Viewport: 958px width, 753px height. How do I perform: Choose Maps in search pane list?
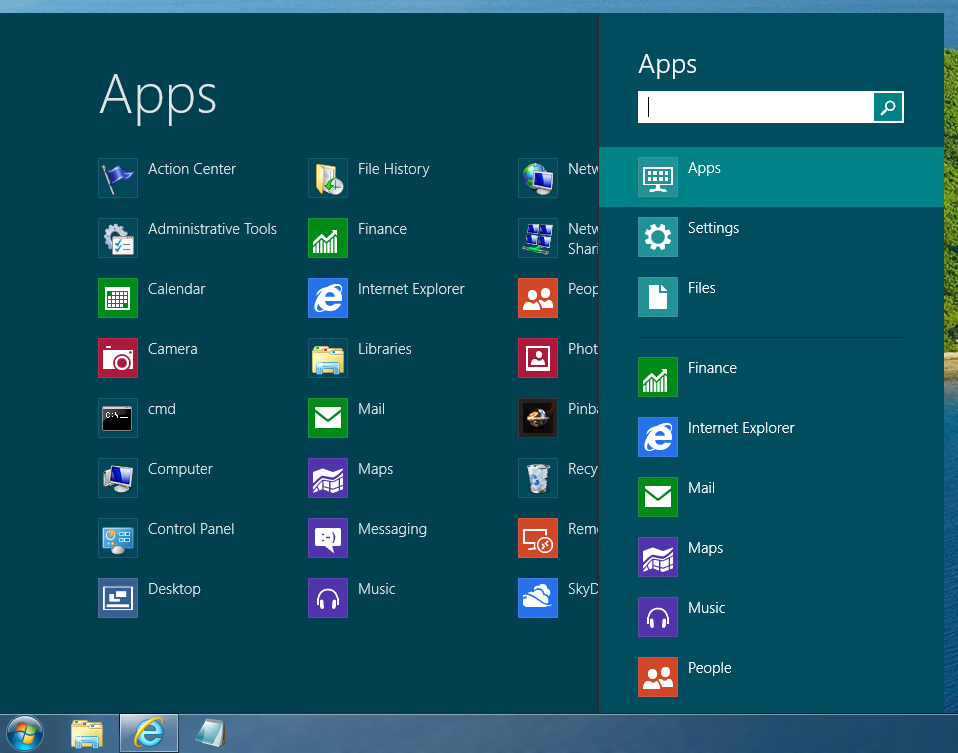[771, 556]
